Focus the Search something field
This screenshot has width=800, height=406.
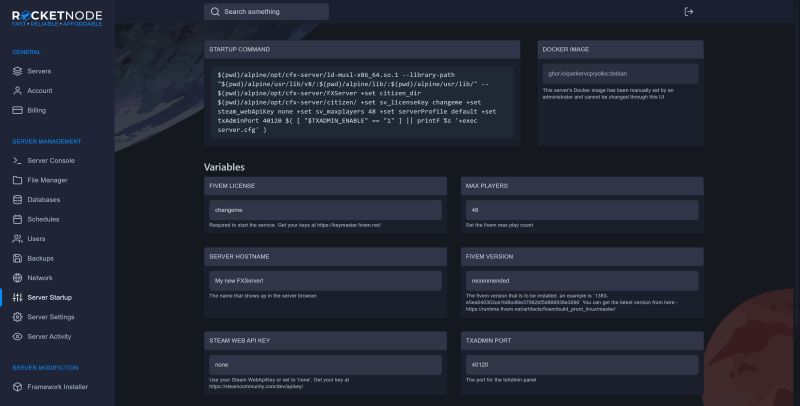(266, 12)
